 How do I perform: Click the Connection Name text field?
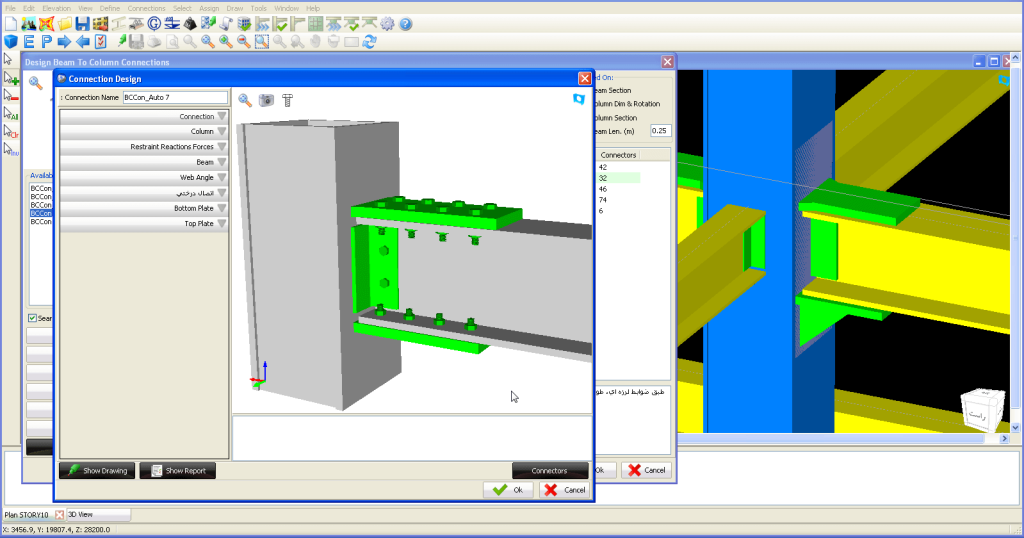coord(175,98)
